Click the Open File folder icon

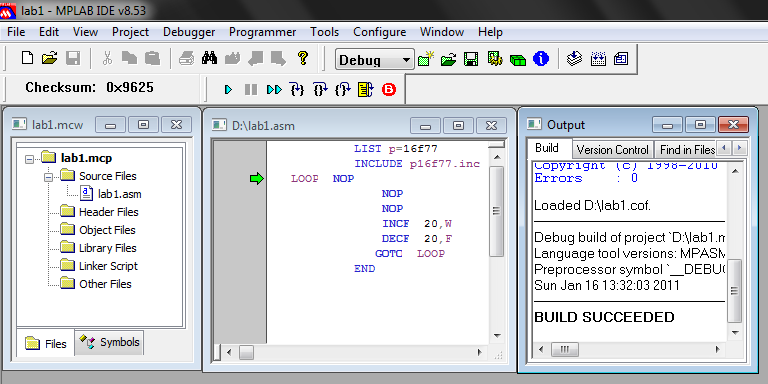tap(49, 59)
